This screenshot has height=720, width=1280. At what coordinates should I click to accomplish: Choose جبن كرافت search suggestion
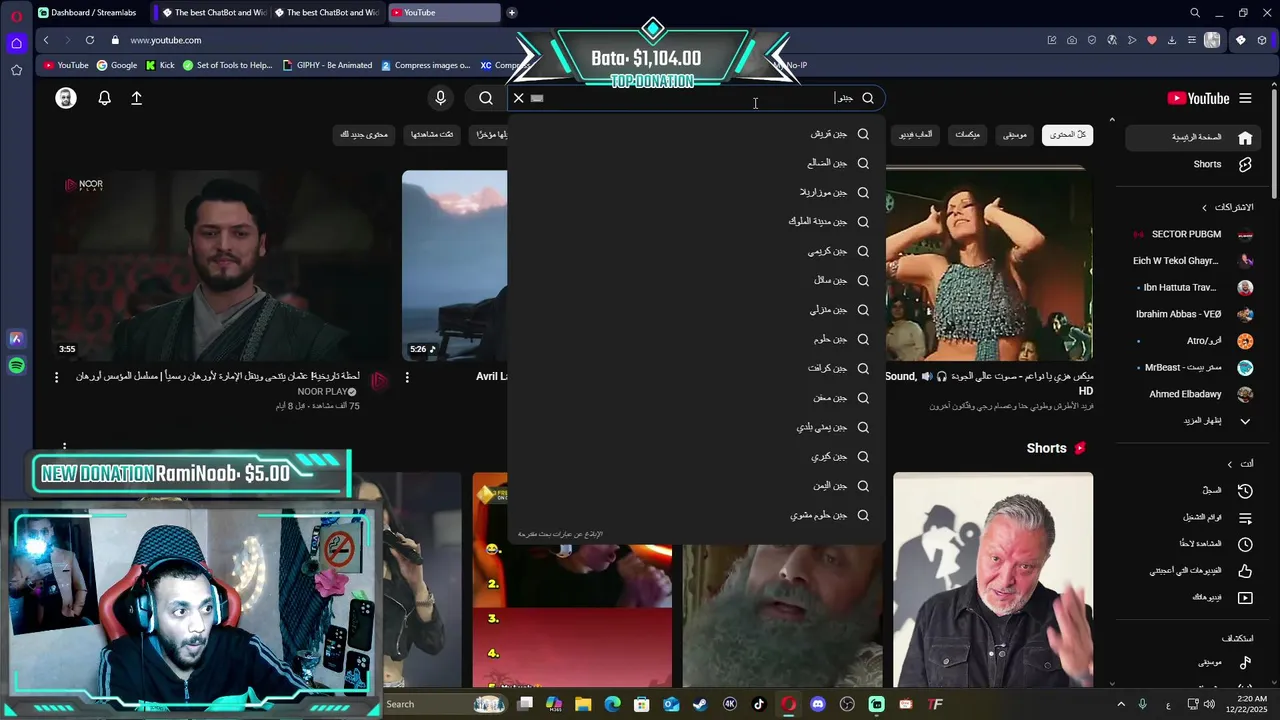point(697,368)
